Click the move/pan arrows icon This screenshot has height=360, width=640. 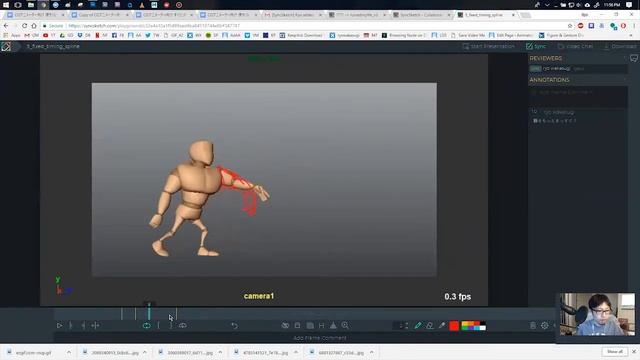pyautogui.click(x=95, y=325)
